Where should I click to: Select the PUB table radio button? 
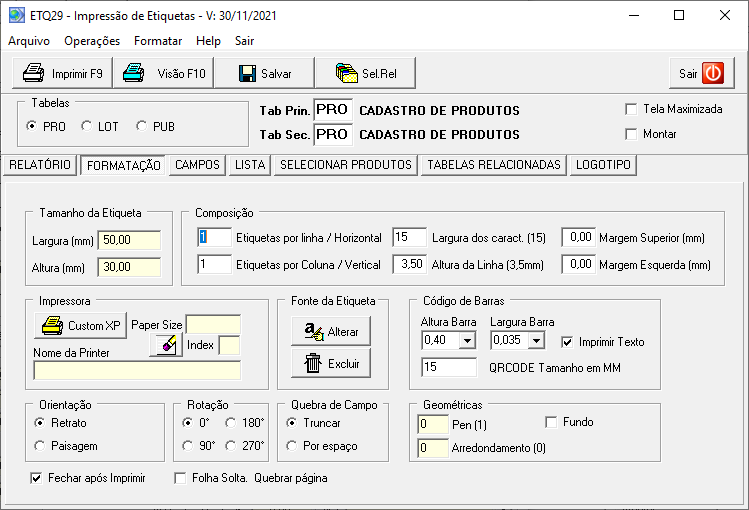point(141,126)
